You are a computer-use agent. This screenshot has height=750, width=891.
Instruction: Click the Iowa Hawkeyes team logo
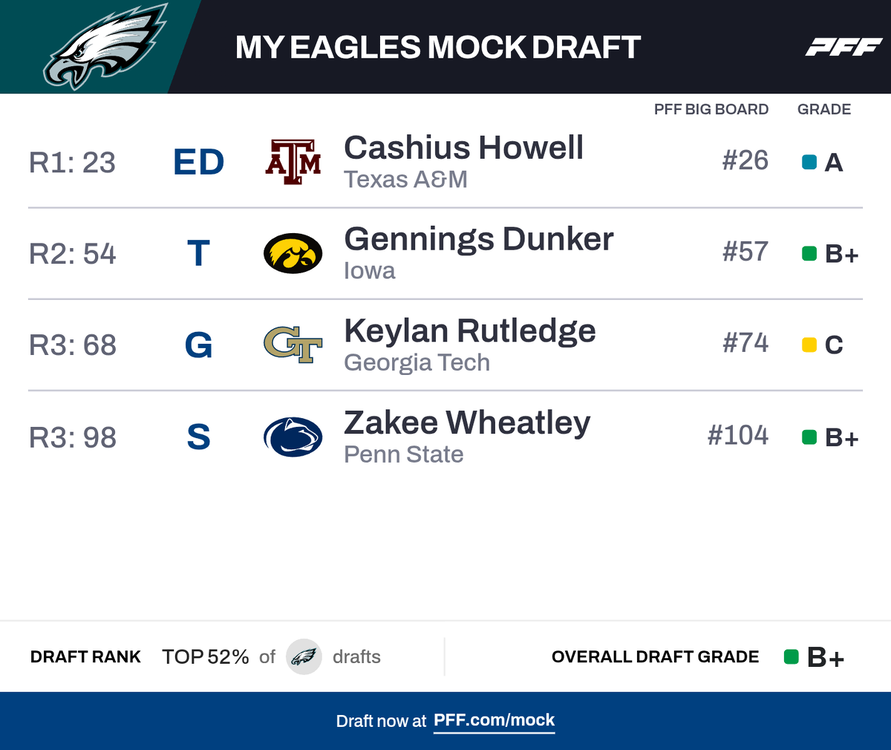[293, 253]
